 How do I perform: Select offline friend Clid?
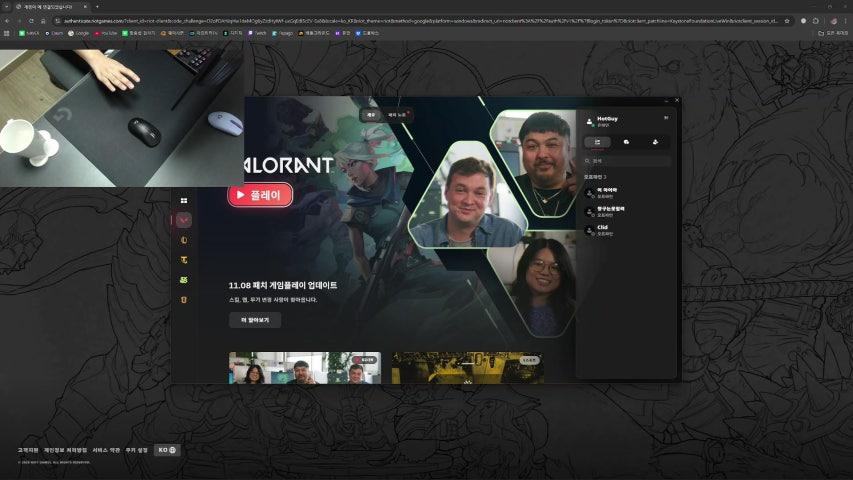(603, 229)
